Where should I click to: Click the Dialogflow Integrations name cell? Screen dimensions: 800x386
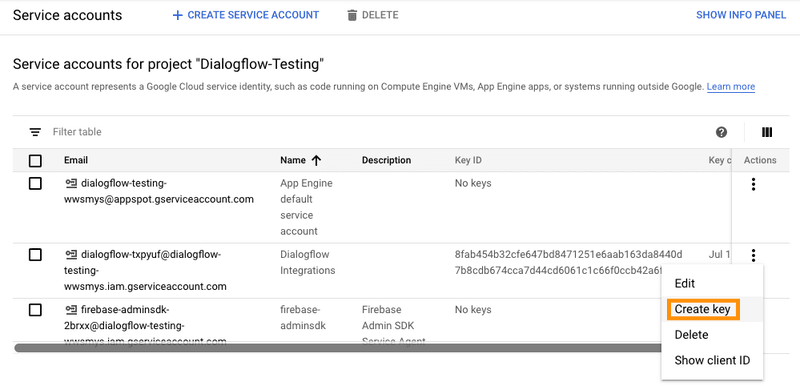[308, 262]
